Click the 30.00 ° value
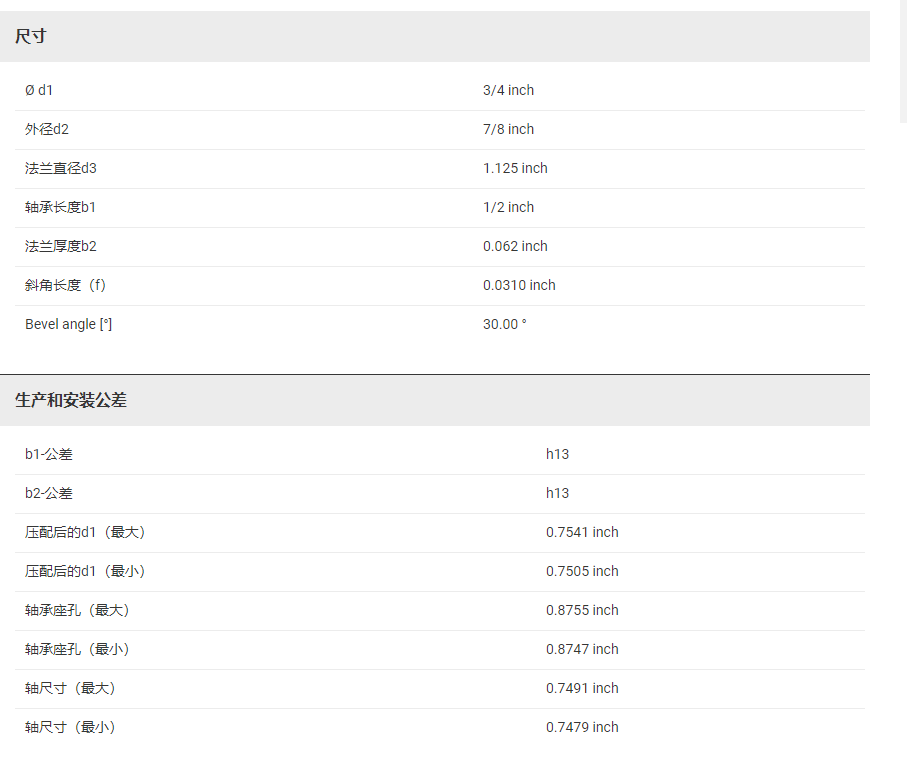The height and width of the screenshot is (773, 907). (504, 325)
